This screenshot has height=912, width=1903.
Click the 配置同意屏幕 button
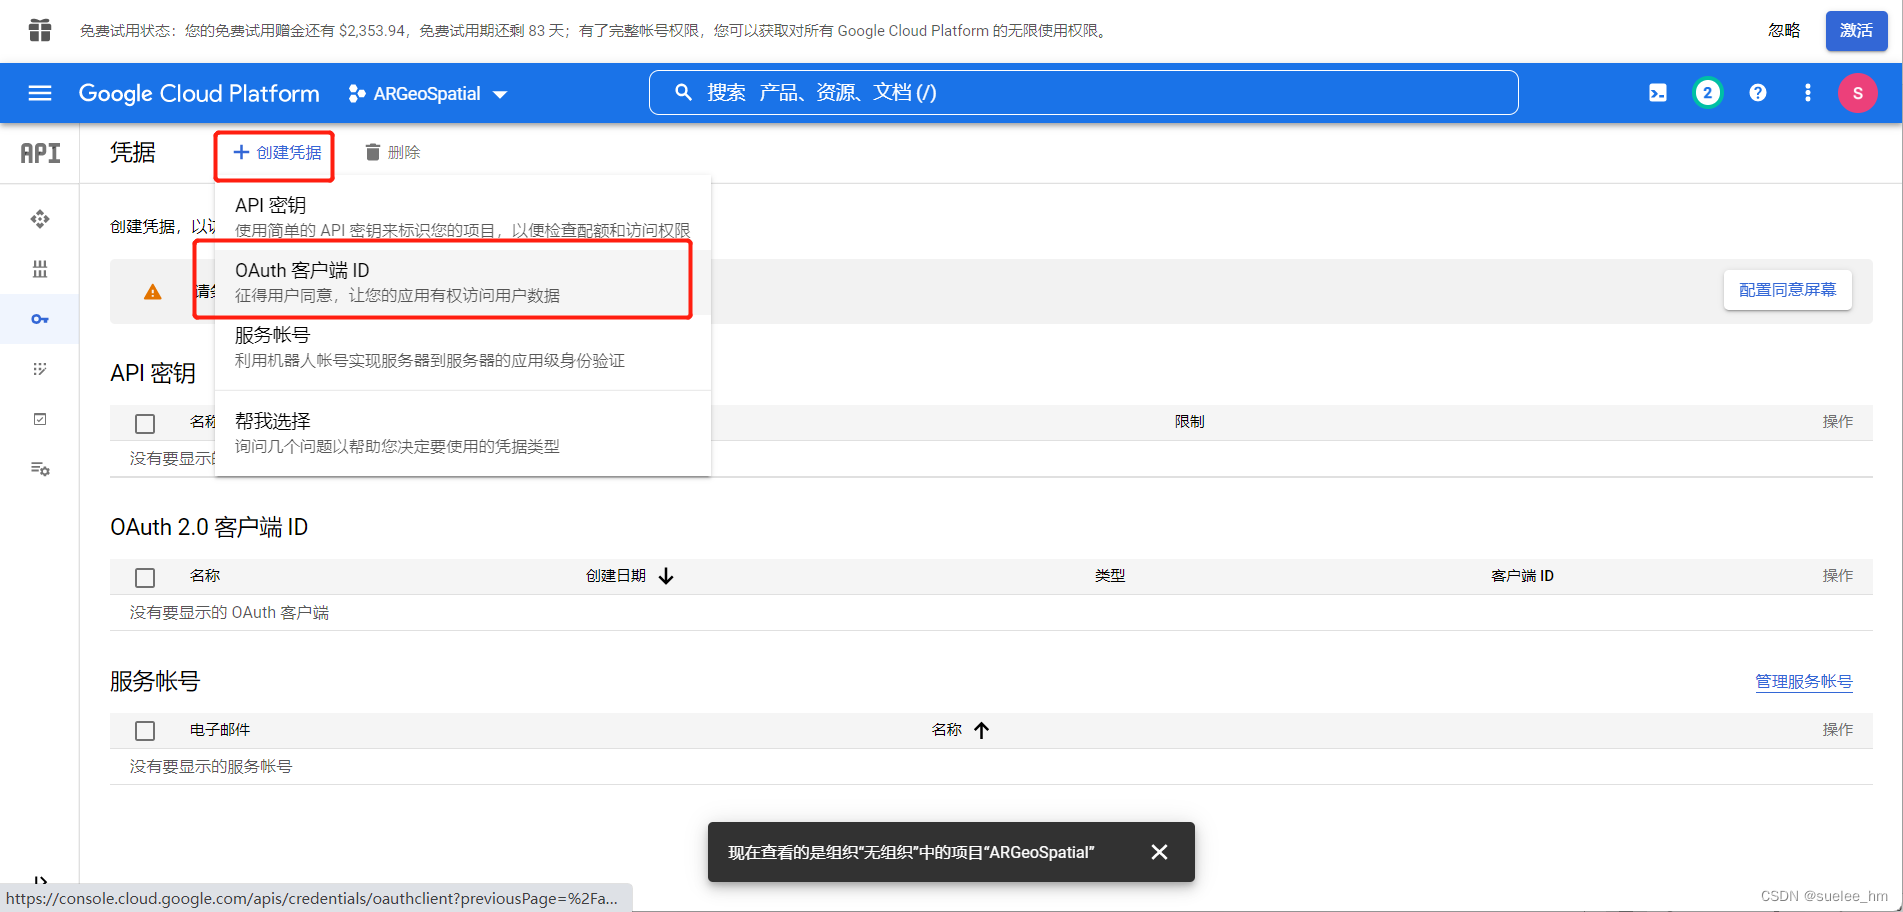coord(1787,290)
